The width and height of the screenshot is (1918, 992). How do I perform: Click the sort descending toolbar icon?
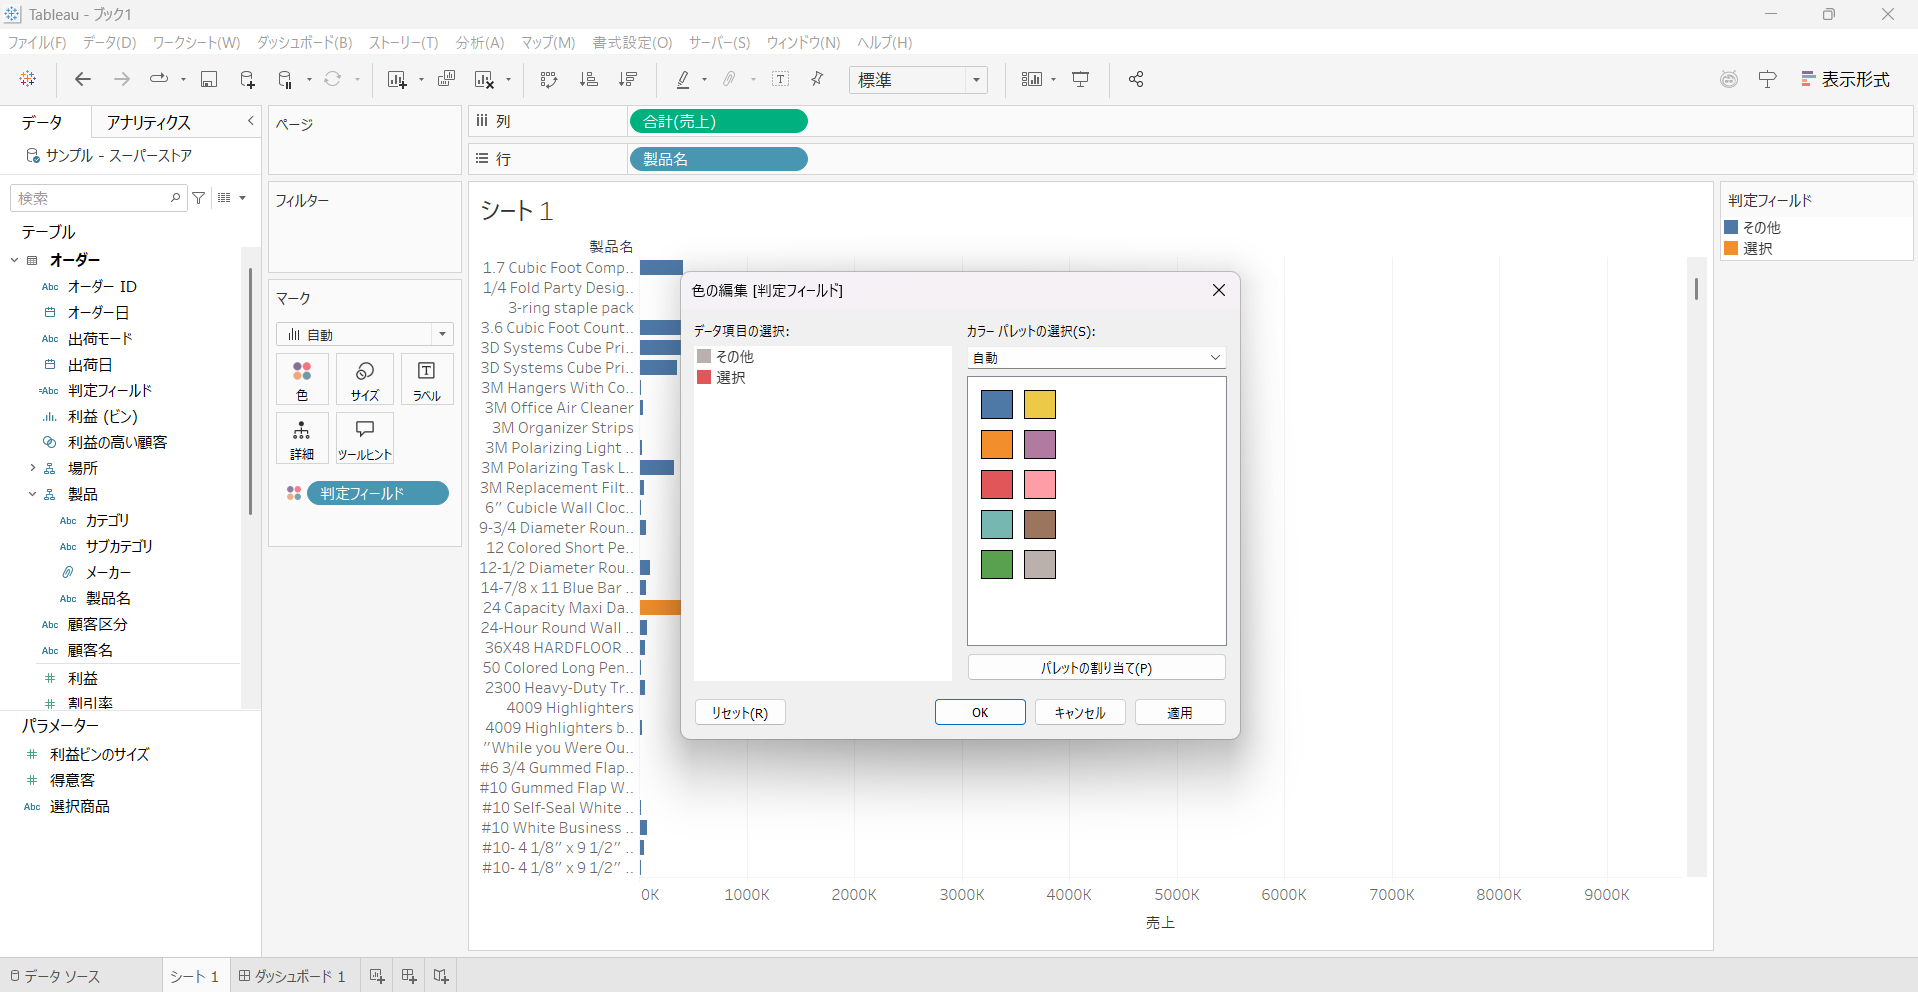coord(628,80)
